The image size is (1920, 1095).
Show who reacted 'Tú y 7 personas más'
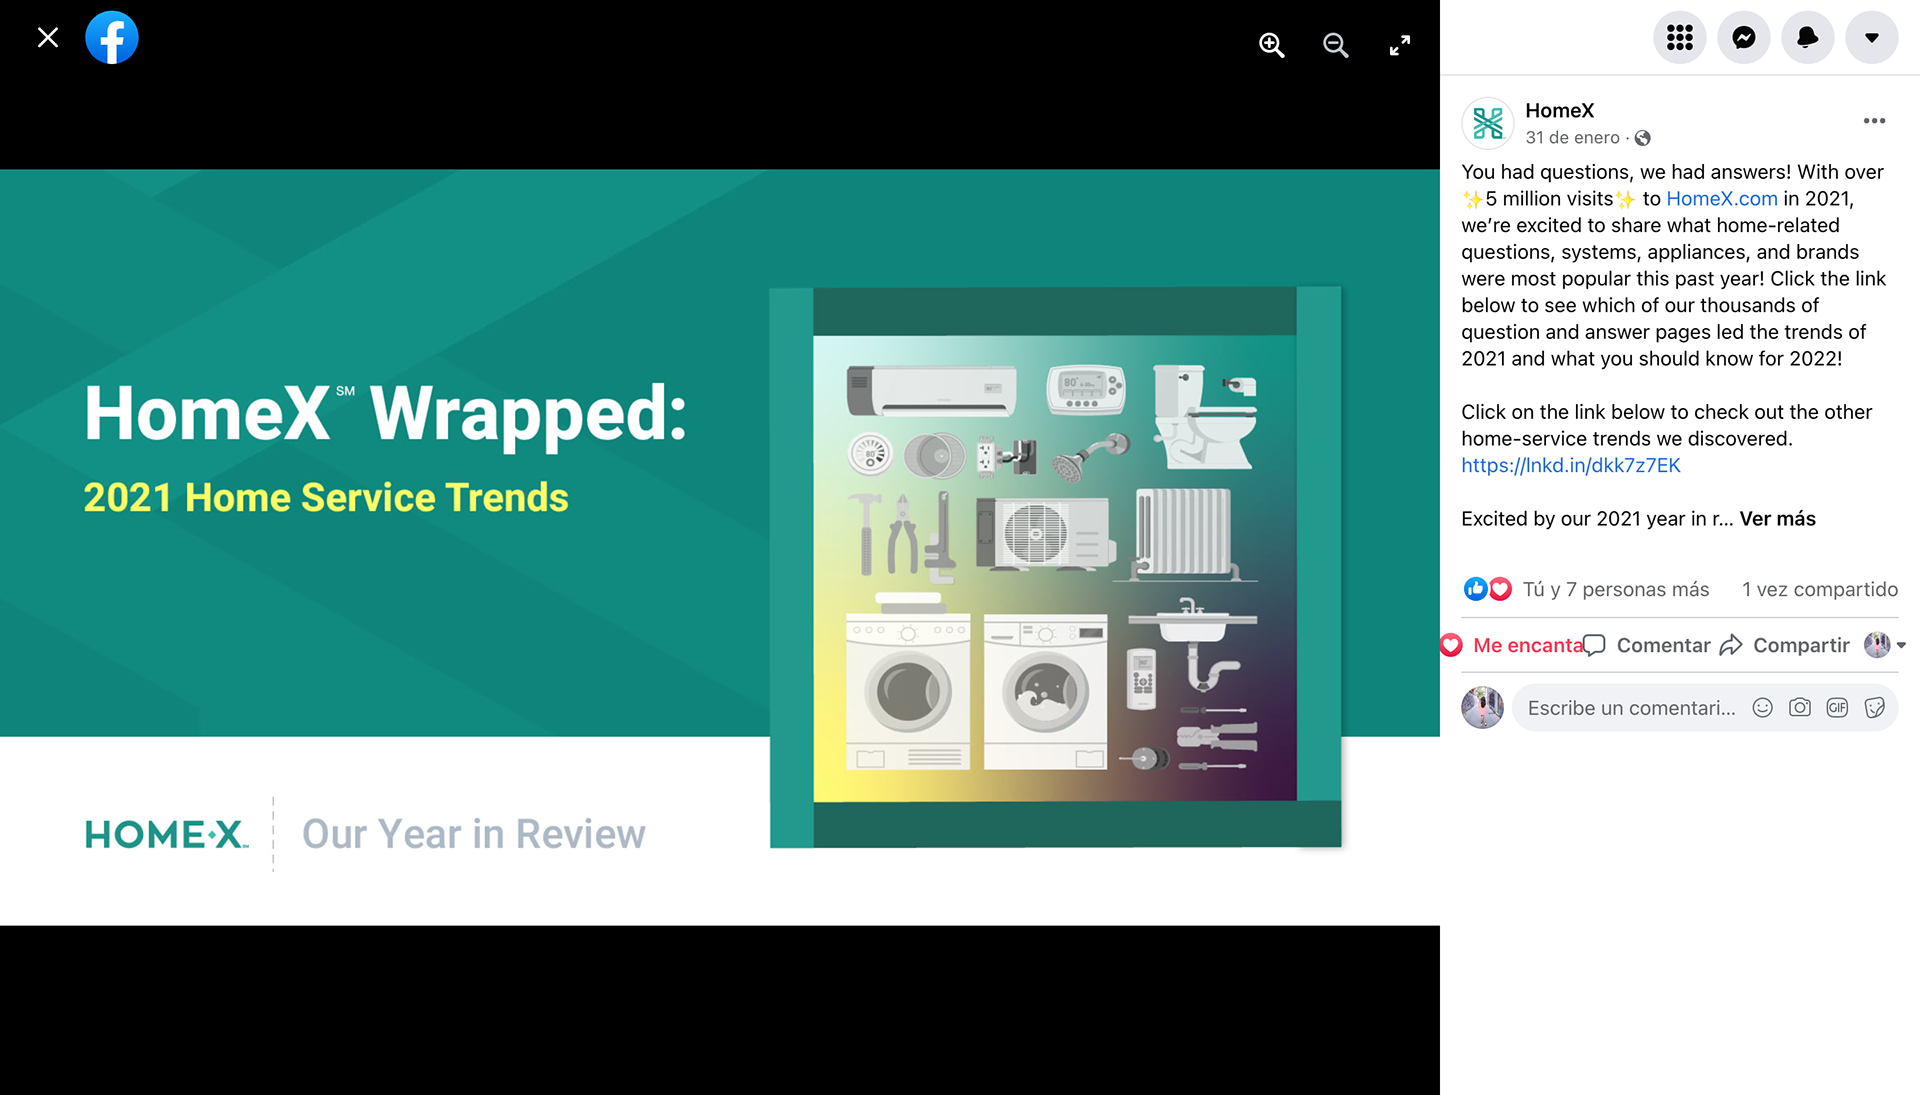click(1616, 590)
